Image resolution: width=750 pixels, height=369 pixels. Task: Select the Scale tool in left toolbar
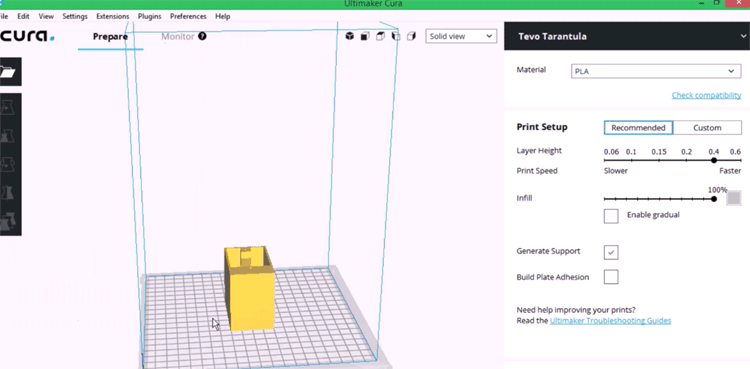pyautogui.click(x=7, y=135)
